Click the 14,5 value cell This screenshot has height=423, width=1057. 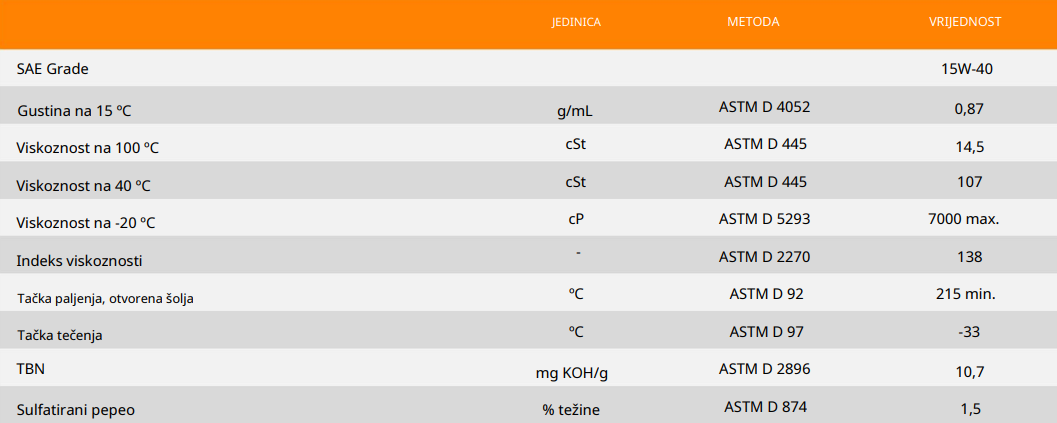coord(970,147)
